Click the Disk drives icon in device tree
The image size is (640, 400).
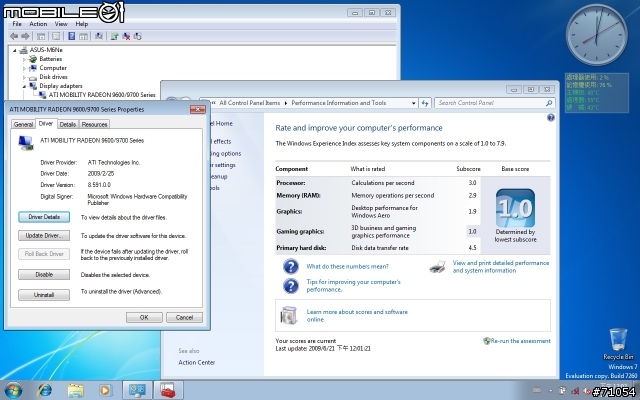coord(33,77)
